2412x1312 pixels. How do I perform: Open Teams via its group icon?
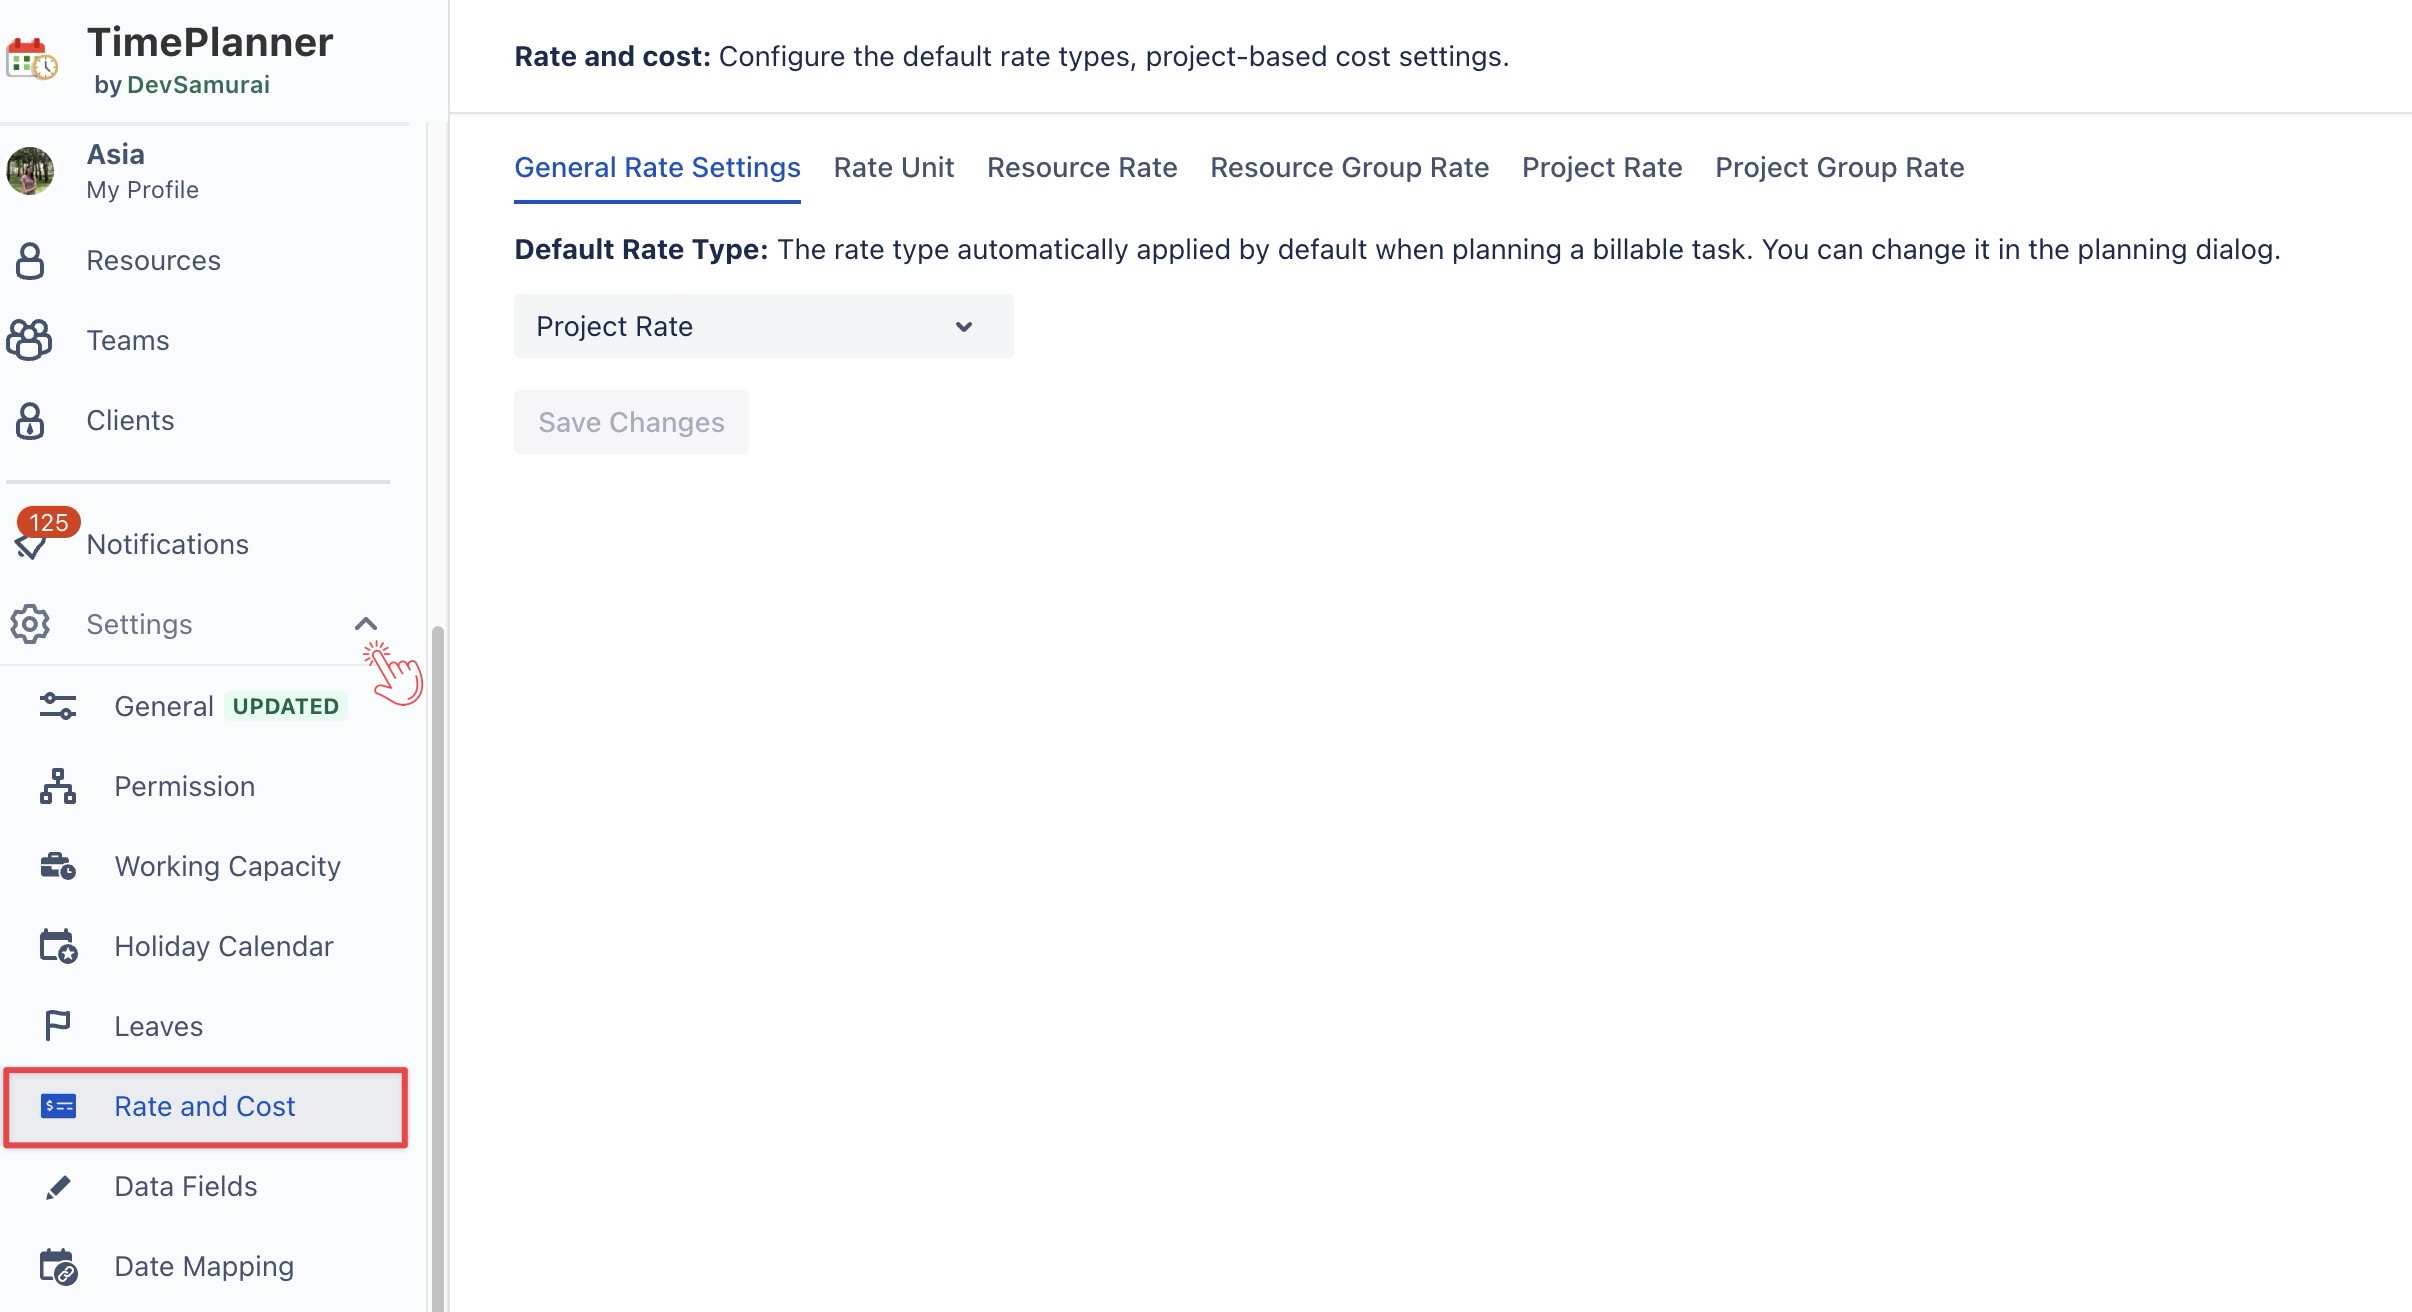[x=30, y=340]
